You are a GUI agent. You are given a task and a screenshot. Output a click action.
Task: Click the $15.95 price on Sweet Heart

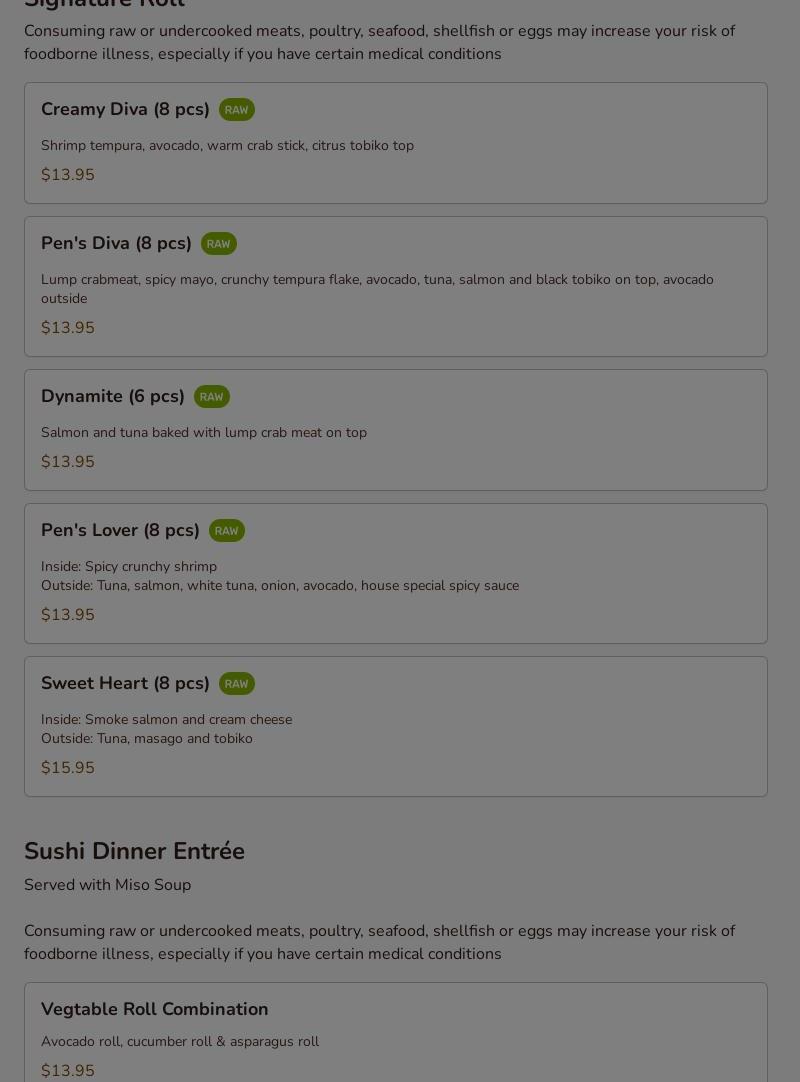pyautogui.click(x=67, y=768)
